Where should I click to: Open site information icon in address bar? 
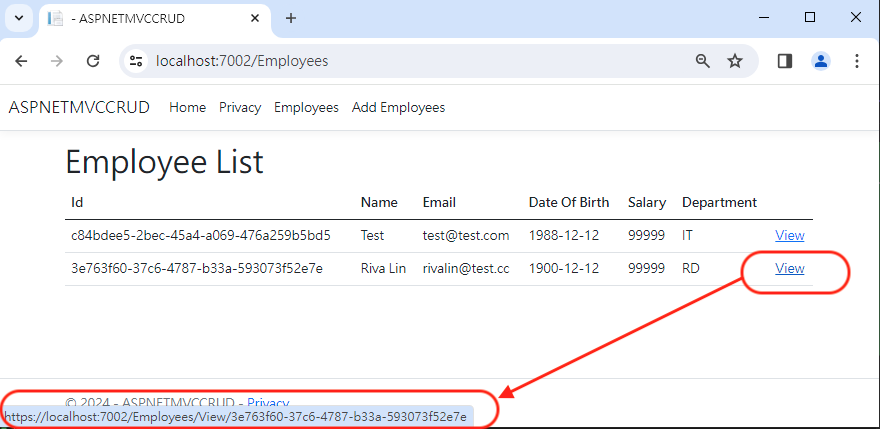(137, 61)
